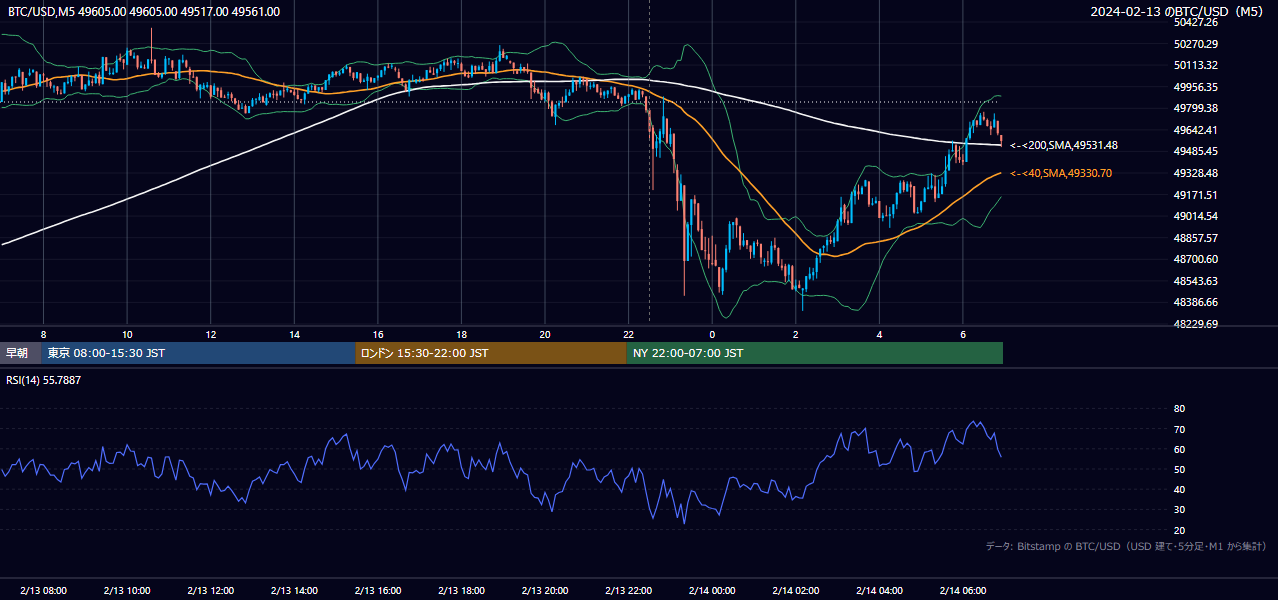
Task: Click the 2/13 16:00 date axis label
Action: [x=378, y=590]
